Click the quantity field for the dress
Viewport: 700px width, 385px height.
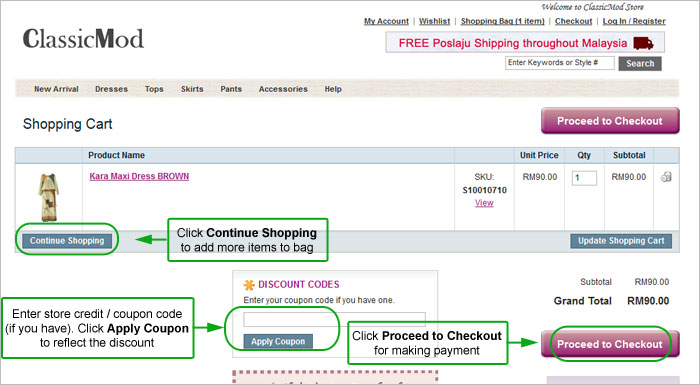(584, 178)
